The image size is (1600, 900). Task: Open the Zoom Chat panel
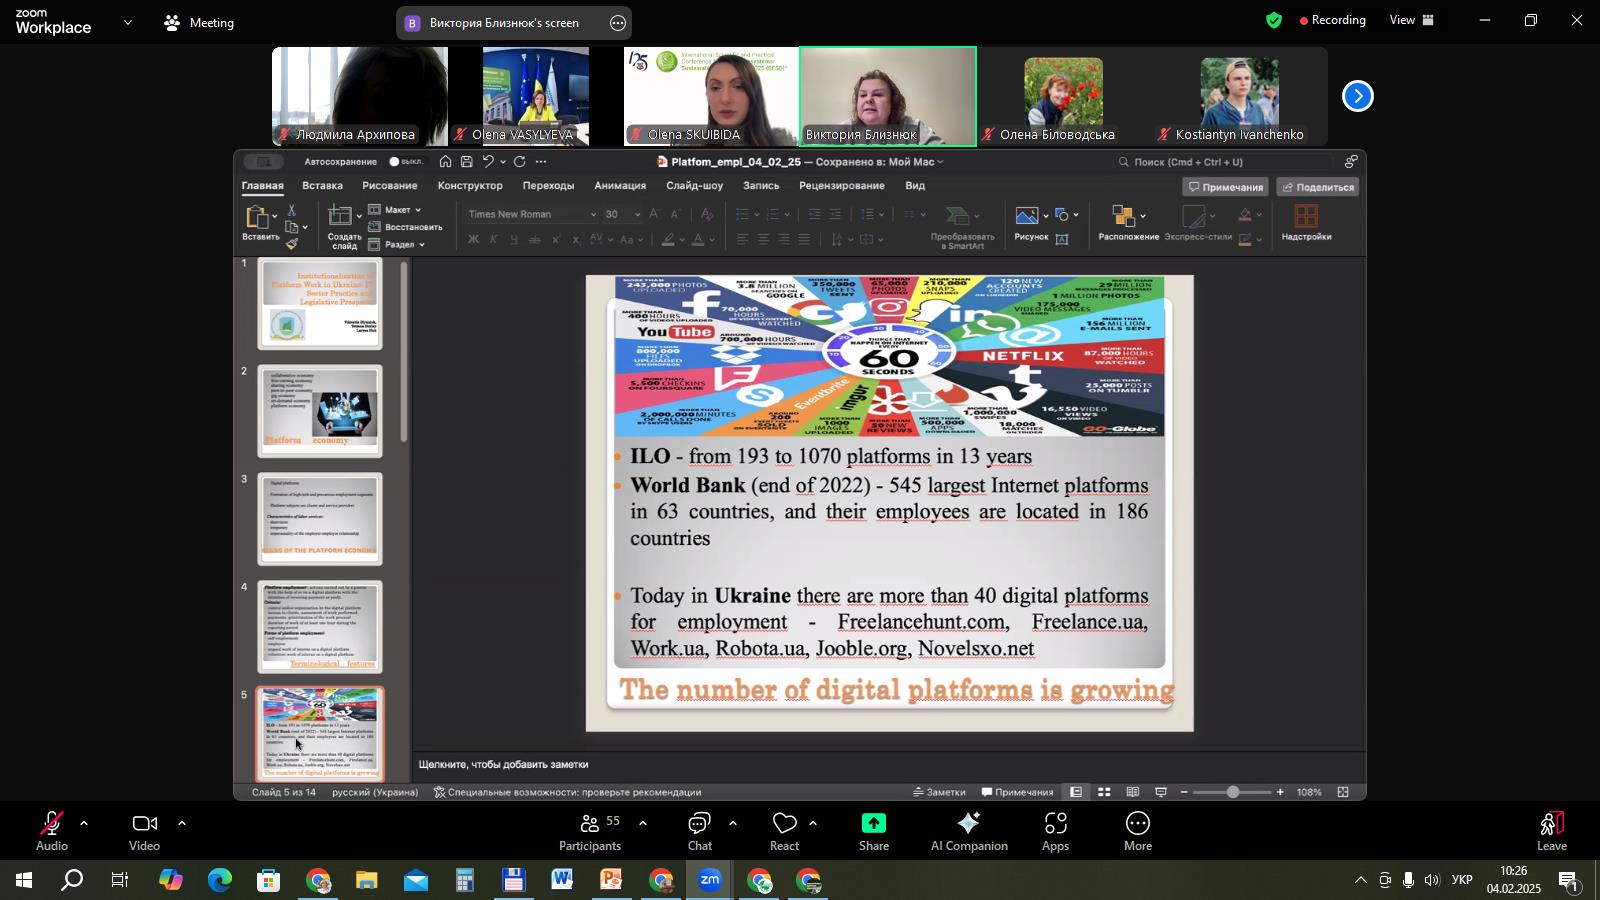[699, 830]
